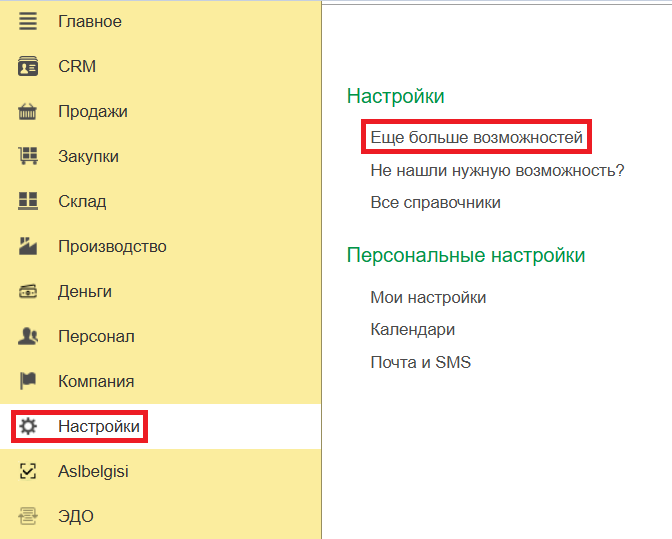The width and height of the screenshot is (672, 539).
Task: Click the people icon for Персонал
Action: pyautogui.click(x=28, y=337)
